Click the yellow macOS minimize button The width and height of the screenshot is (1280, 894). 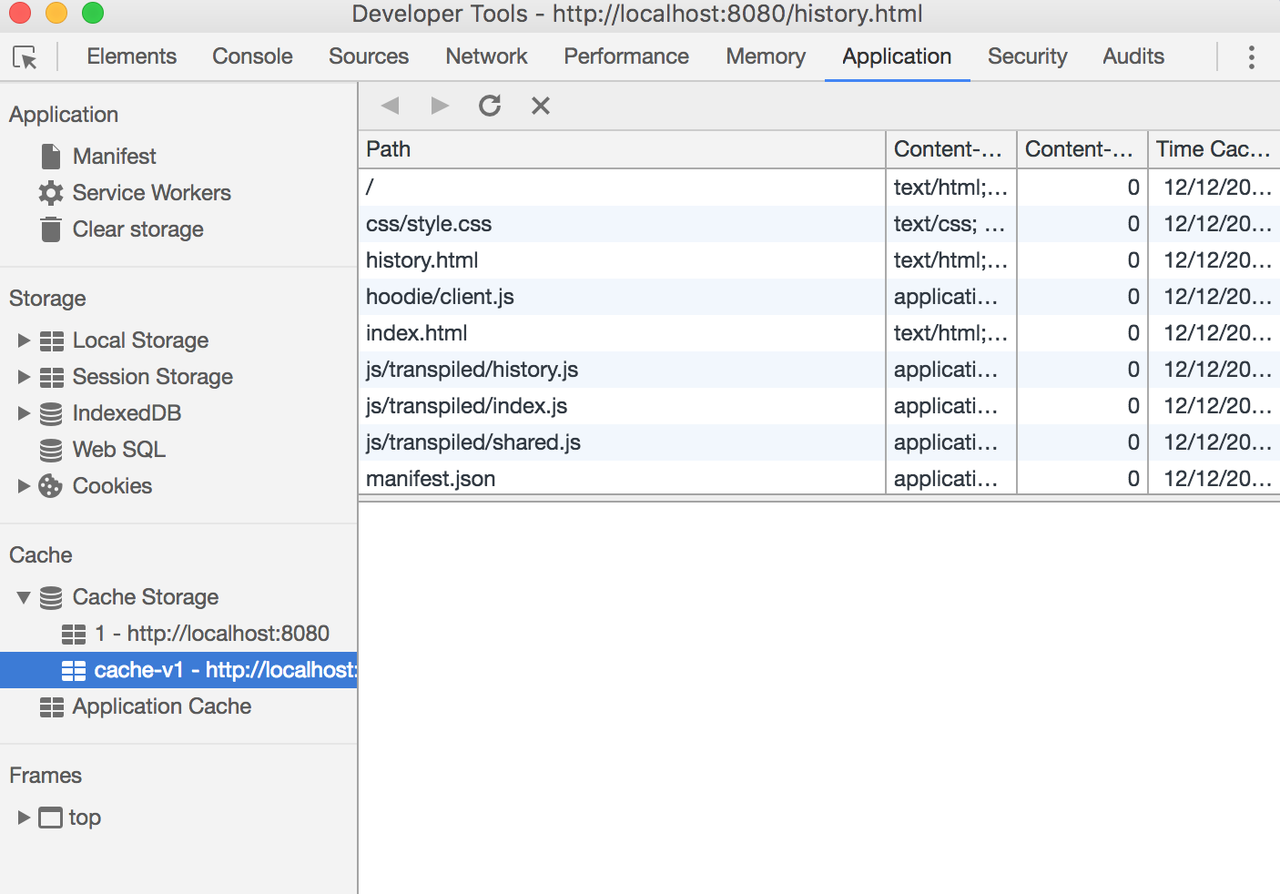(x=56, y=14)
